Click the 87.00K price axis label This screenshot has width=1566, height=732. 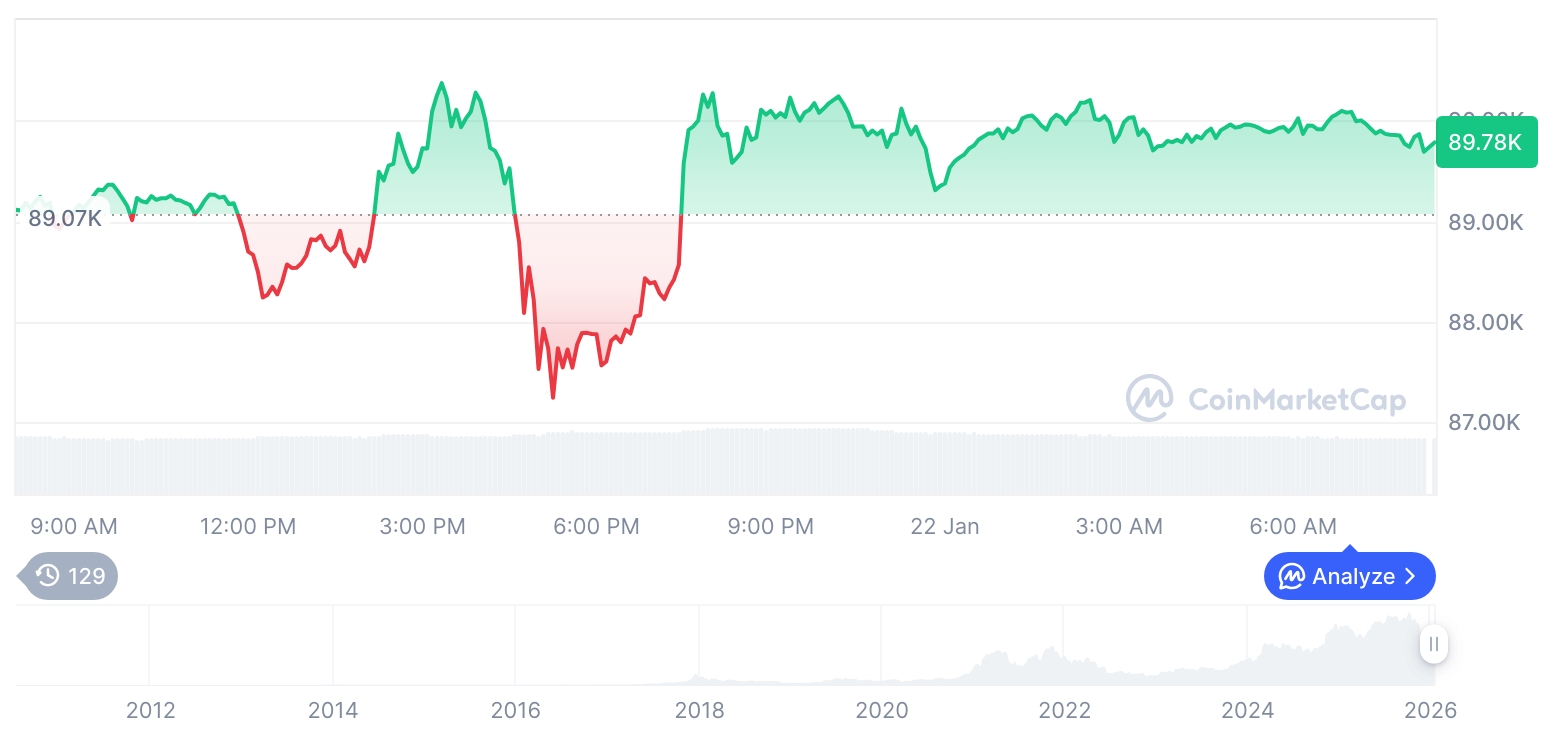pos(1485,422)
